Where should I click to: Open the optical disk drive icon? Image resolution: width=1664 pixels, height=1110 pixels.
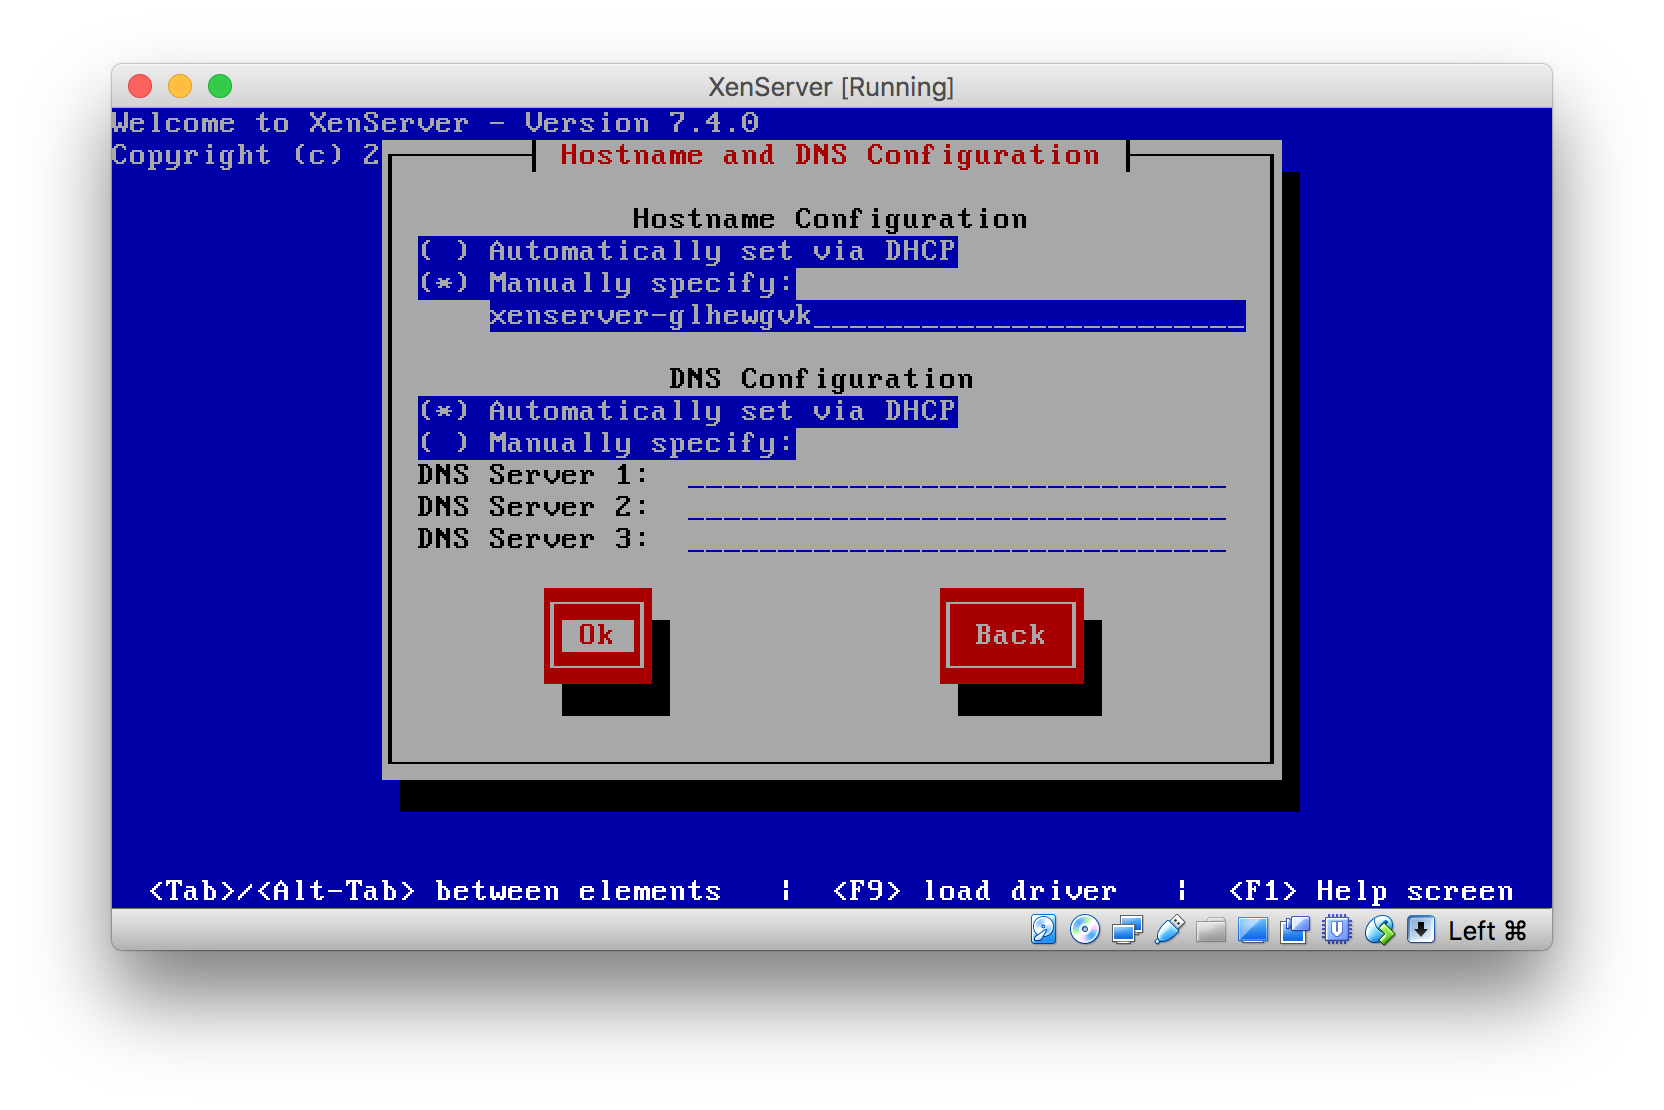click(1085, 930)
